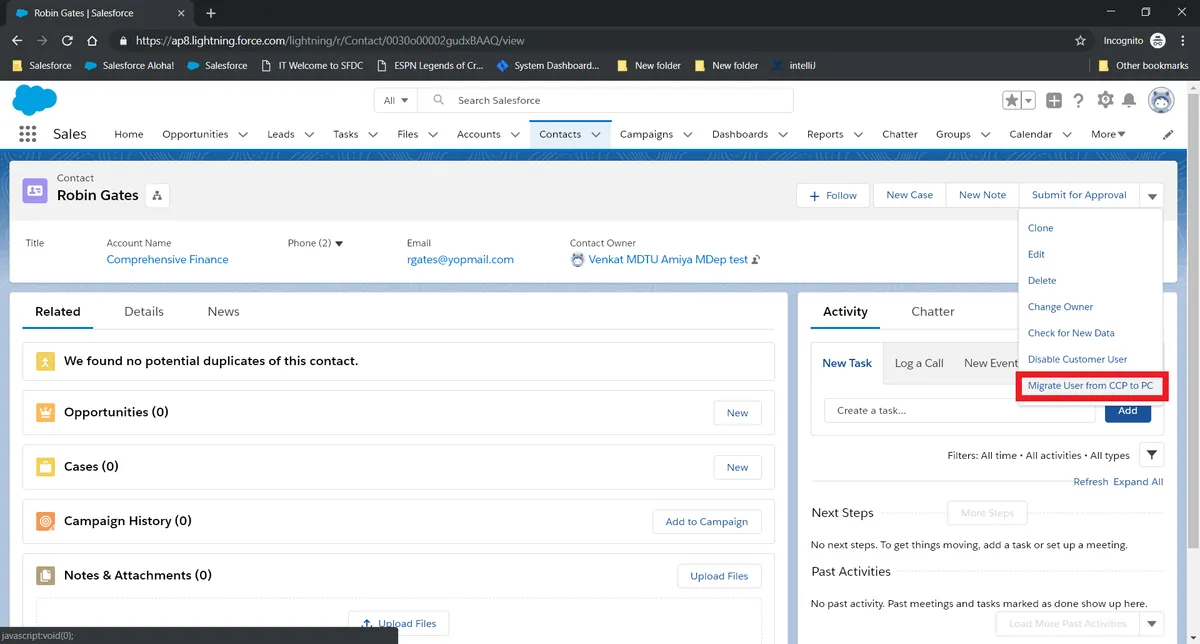Choose Migrate User from CCP to PC
Image resolution: width=1200 pixels, height=644 pixels.
point(1090,386)
